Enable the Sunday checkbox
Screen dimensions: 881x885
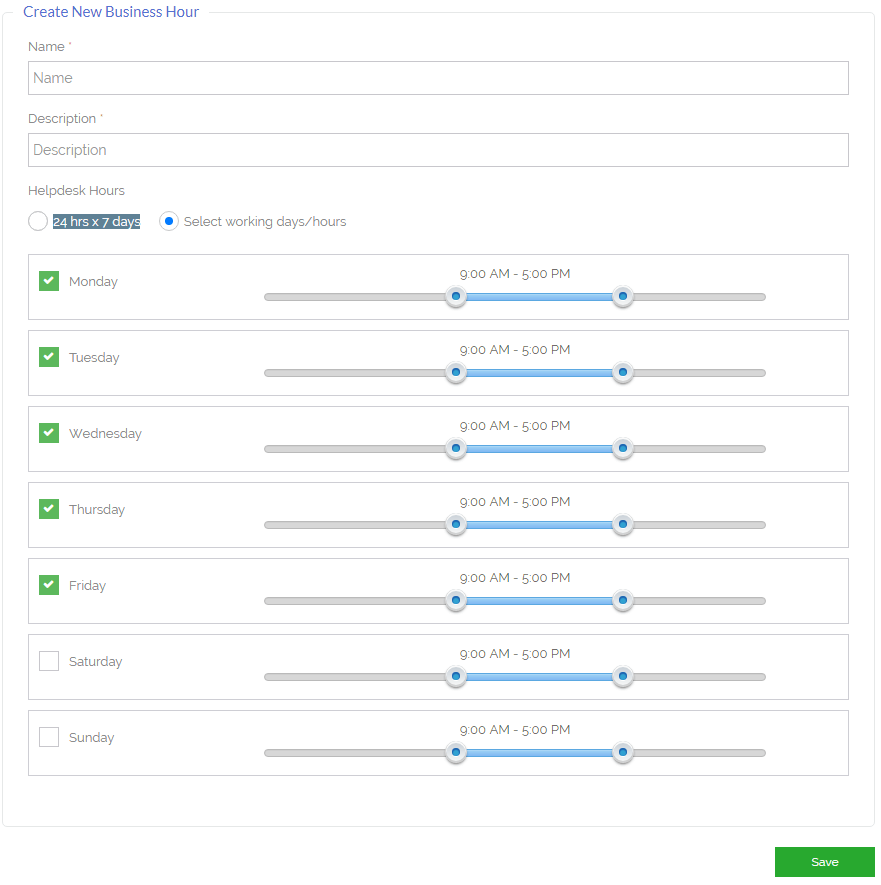[49, 737]
